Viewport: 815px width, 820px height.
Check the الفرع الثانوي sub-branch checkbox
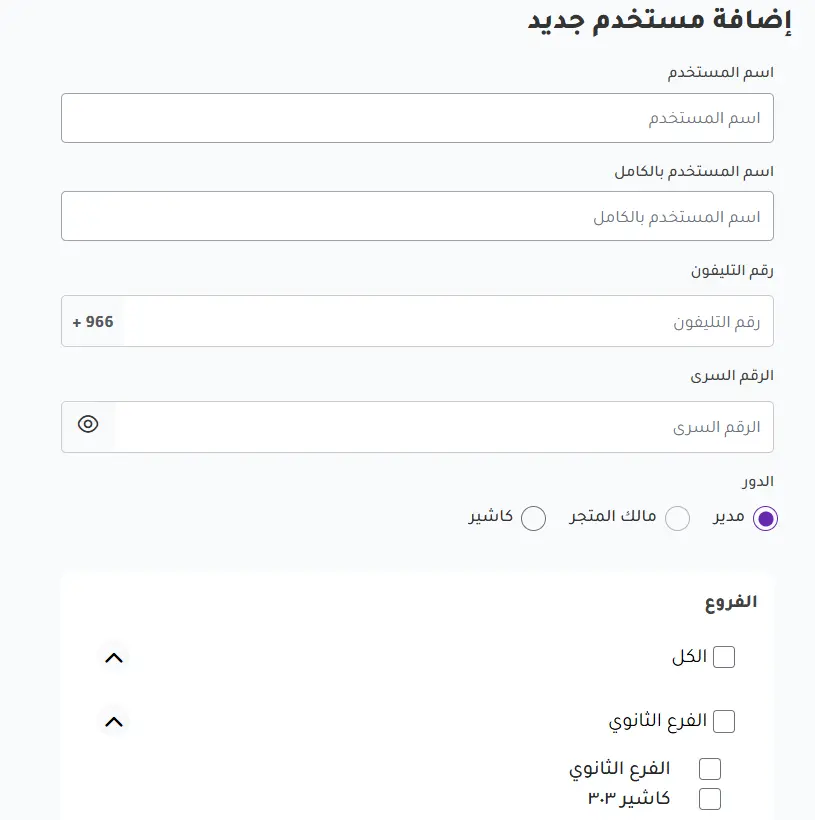pyautogui.click(x=710, y=768)
